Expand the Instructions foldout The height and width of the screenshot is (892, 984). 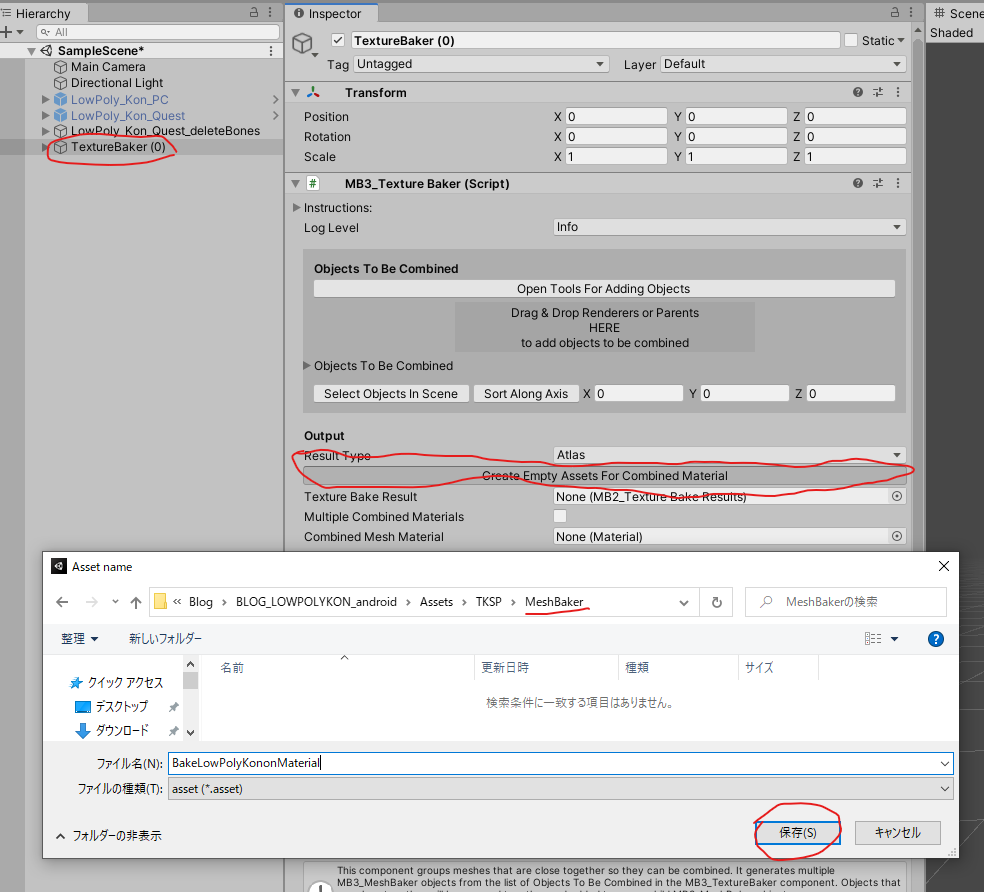tap(296, 208)
